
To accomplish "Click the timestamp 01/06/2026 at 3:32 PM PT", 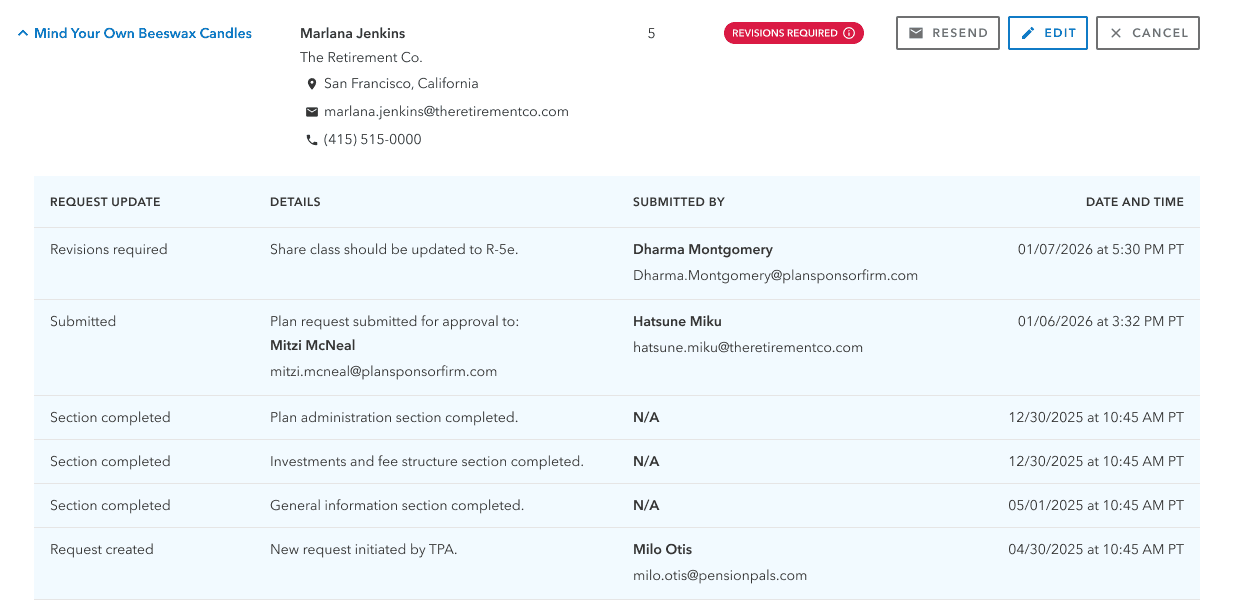I will coord(1101,322).
